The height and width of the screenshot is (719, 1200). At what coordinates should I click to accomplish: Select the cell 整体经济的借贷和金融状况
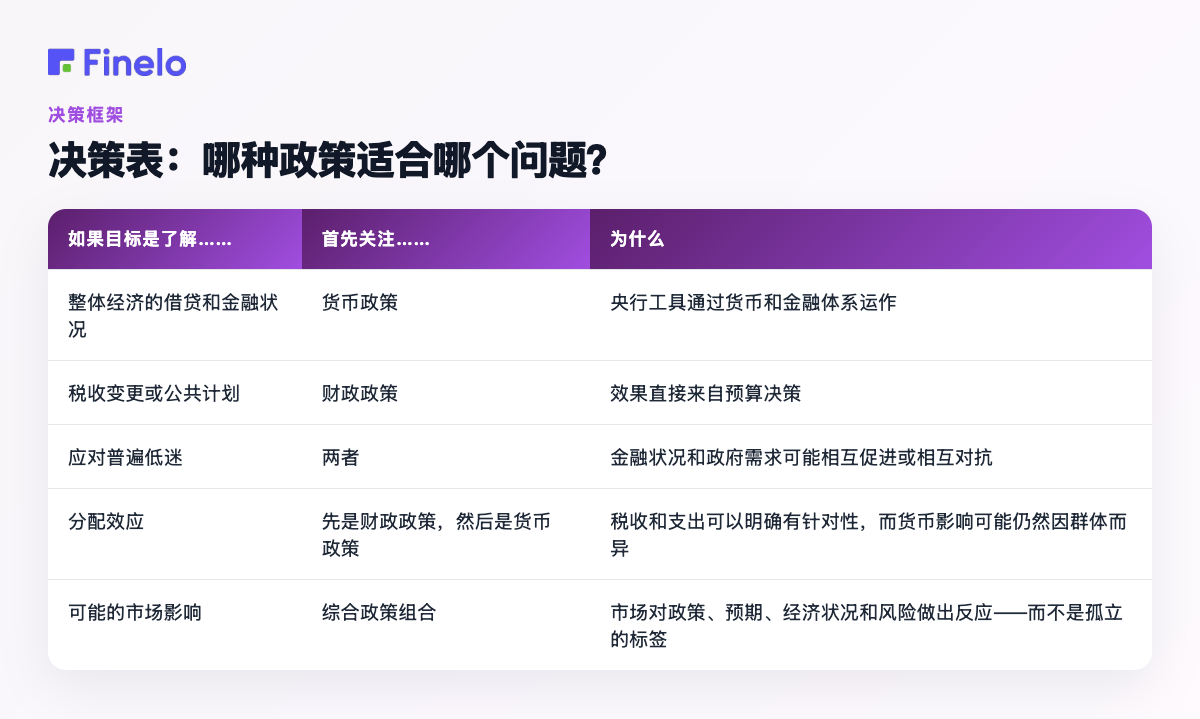[175, 315]
